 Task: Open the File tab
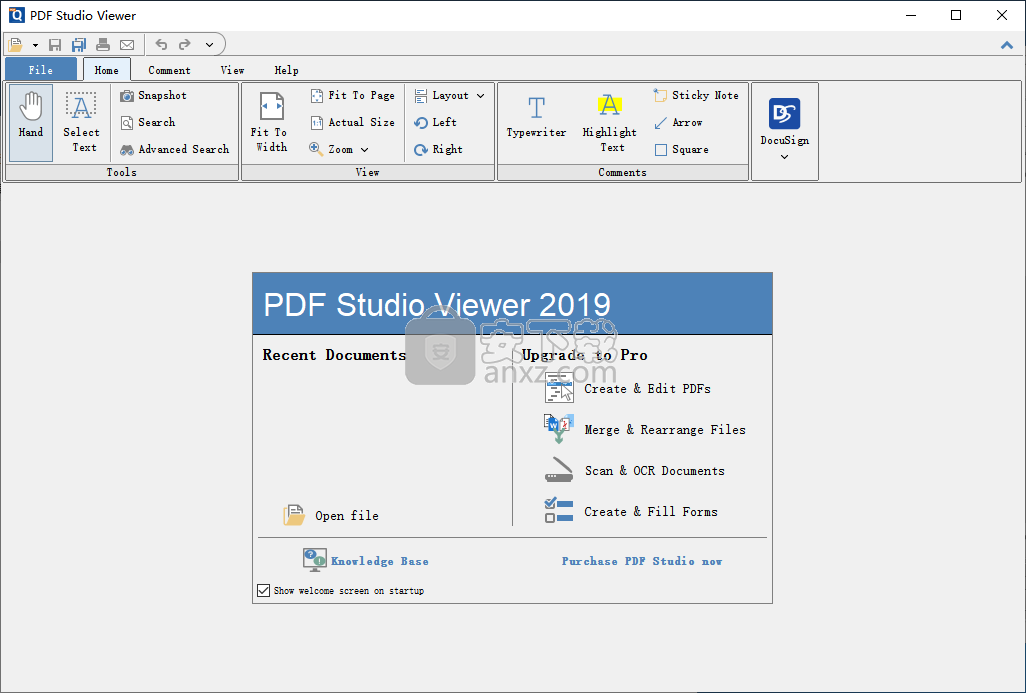click(x=41, y=69)
